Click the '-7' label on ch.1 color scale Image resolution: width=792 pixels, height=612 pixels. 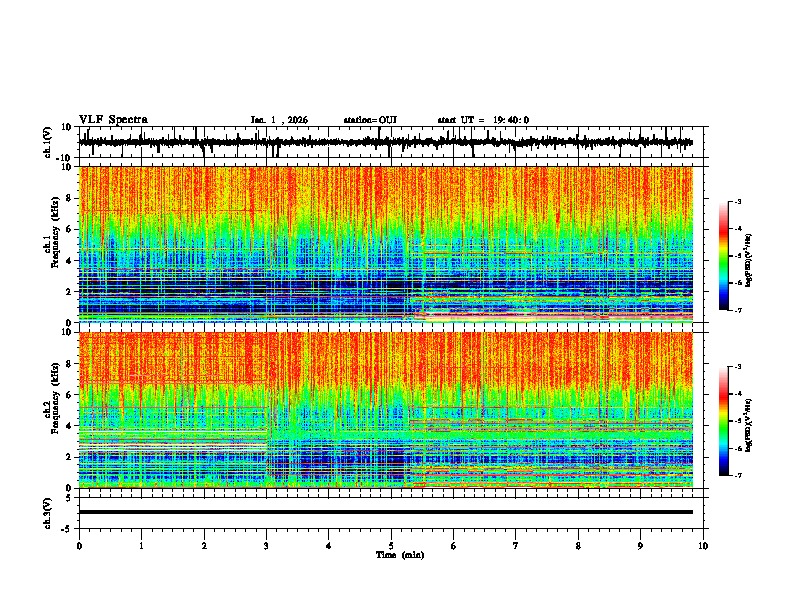point(738,310)
